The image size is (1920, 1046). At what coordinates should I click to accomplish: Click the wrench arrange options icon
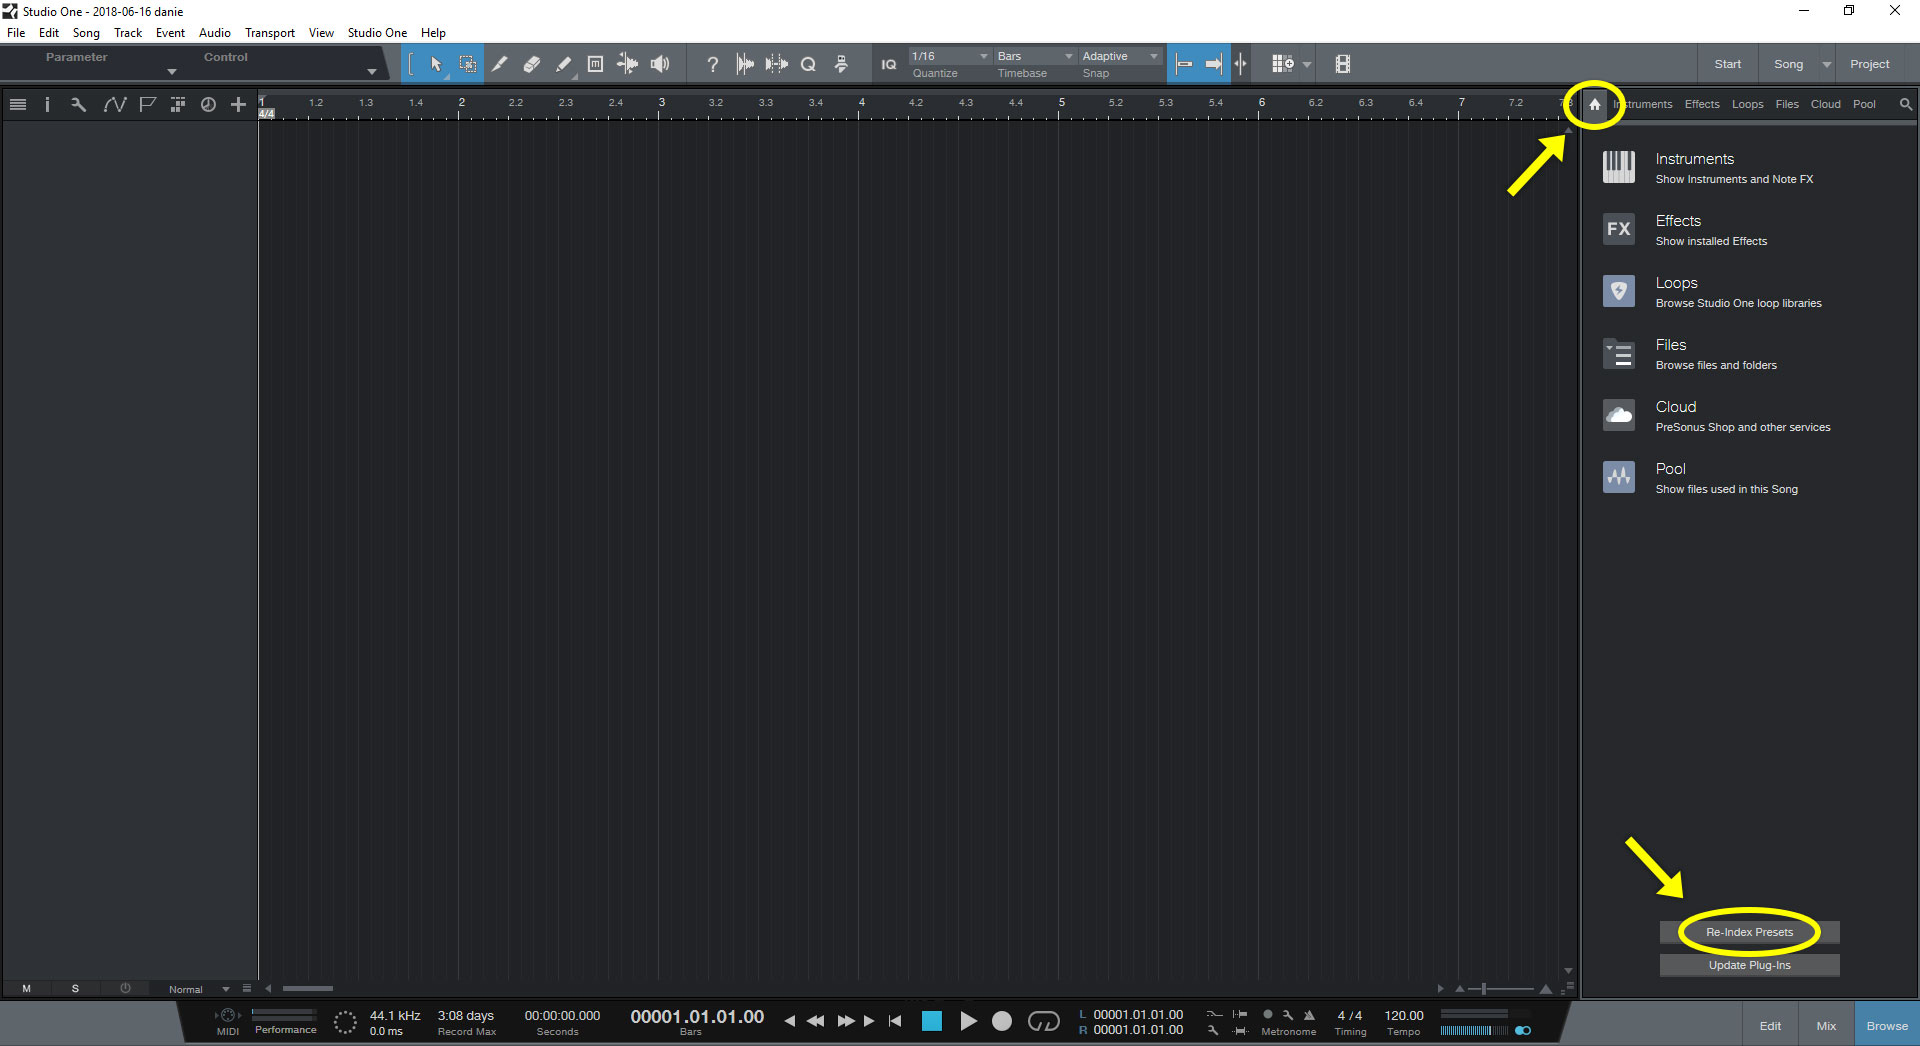[78, 104]
